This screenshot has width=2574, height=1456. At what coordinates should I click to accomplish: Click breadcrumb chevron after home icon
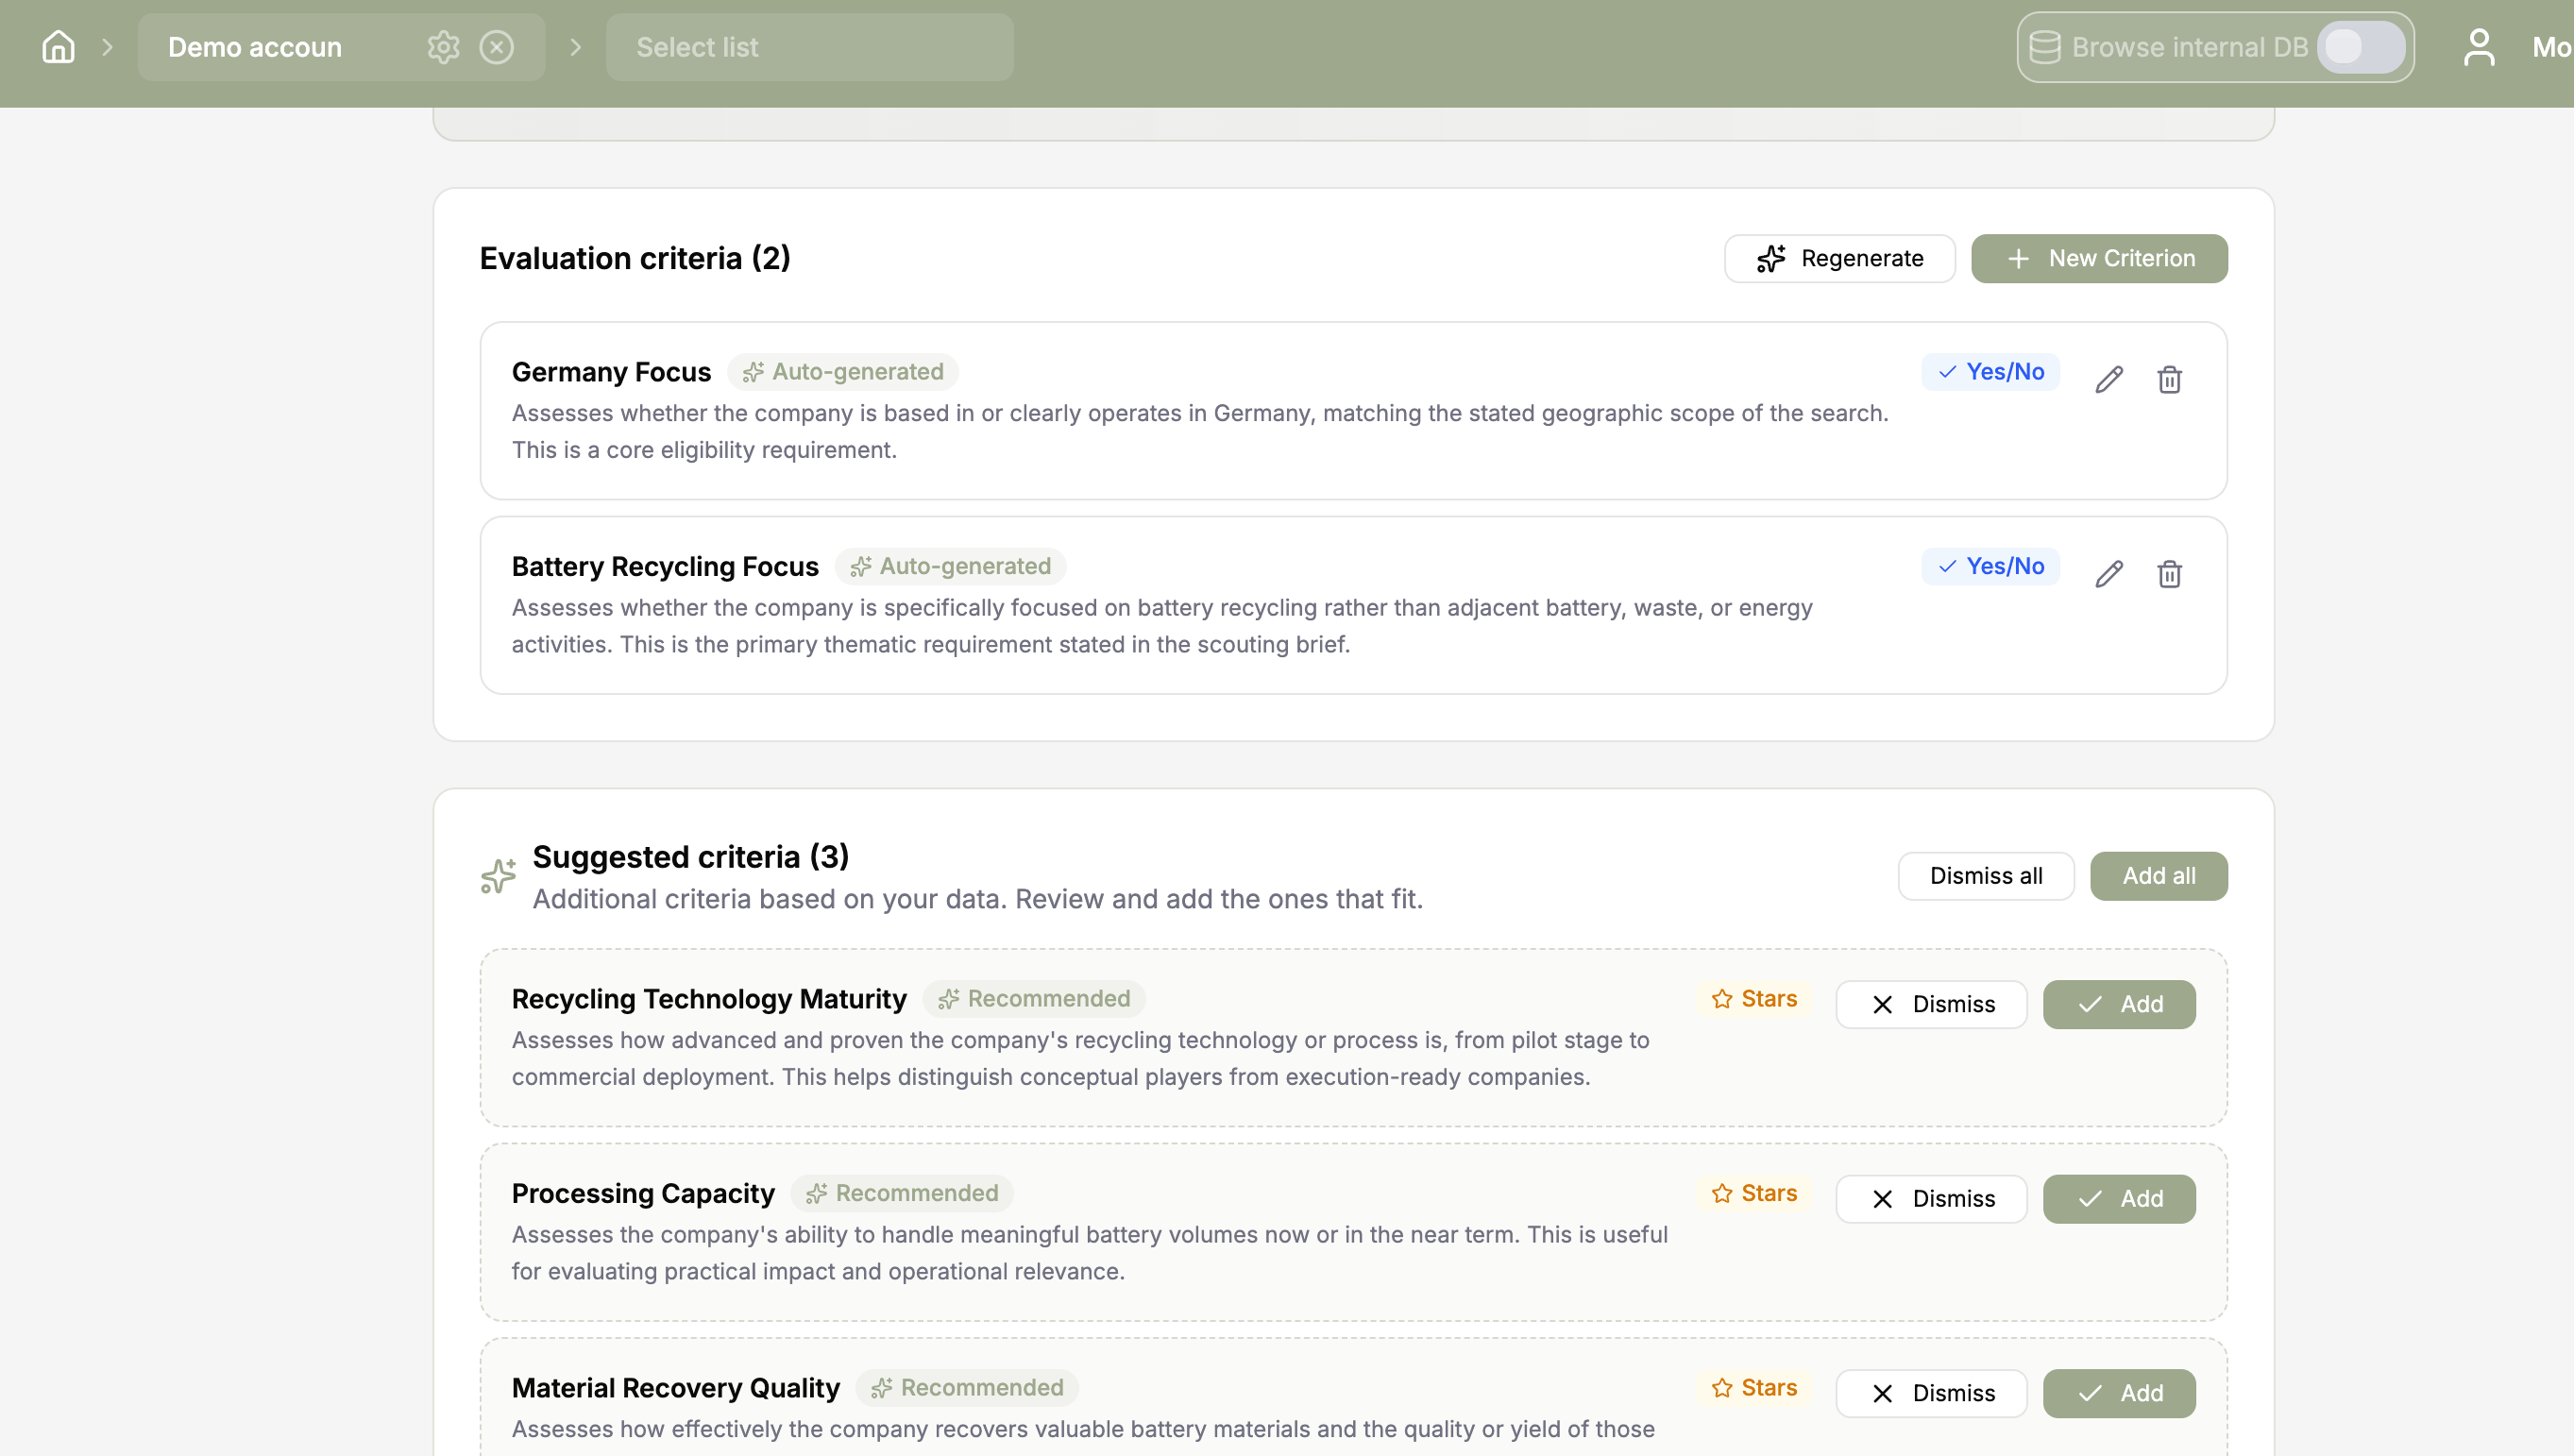[107, 47]
